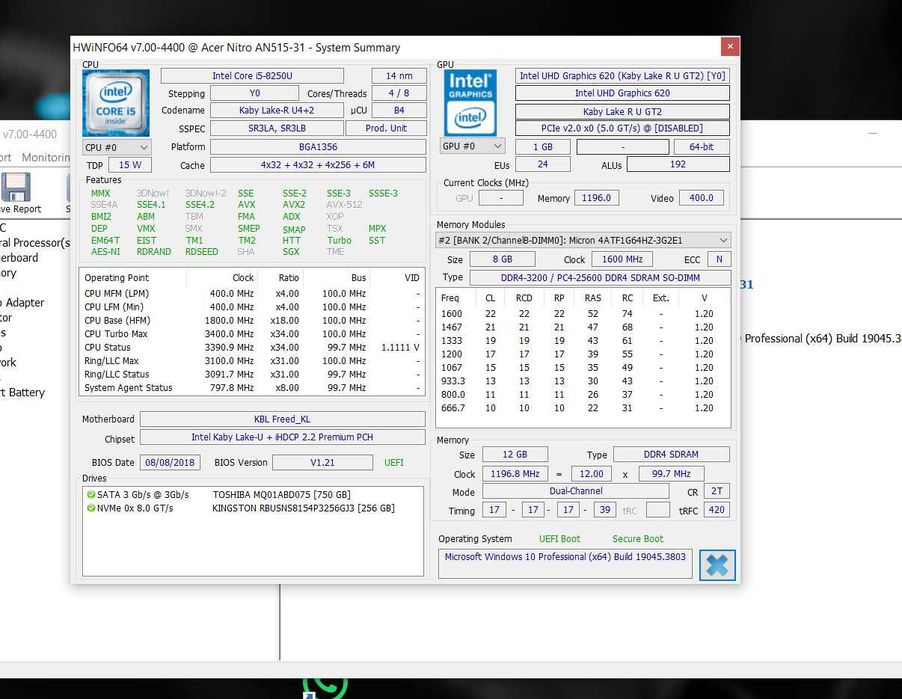Click the Kaby Lake-R U4+2 codename field
This screenshot has width=902, height=699.
click(x=276, y=110)
